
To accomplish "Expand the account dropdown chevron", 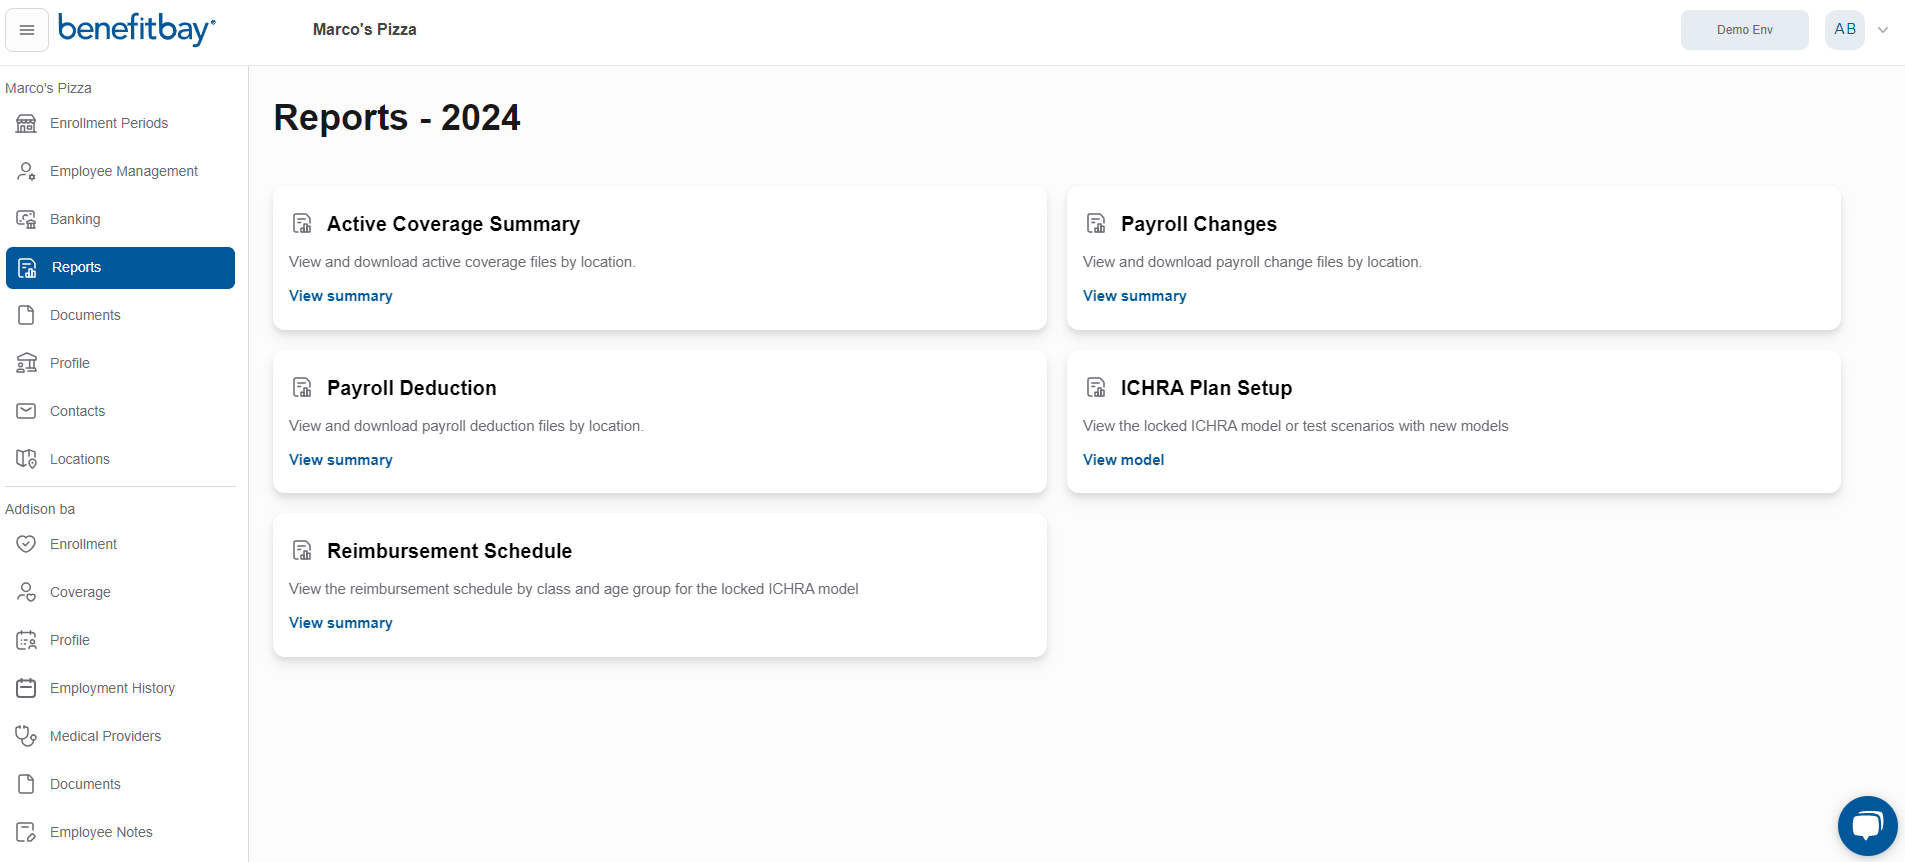I will tap(1883, 30).
